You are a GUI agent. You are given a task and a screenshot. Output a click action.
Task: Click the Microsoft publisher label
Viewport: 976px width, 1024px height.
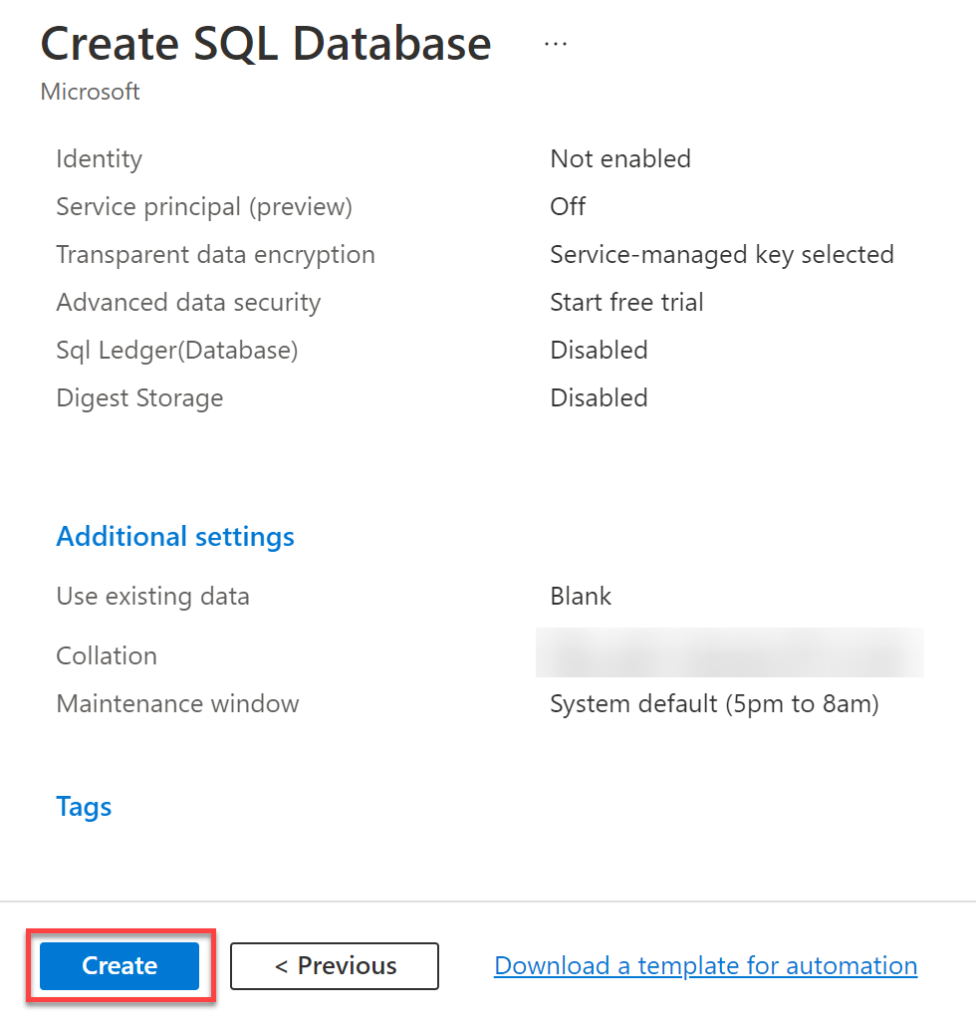click(90, 91)
